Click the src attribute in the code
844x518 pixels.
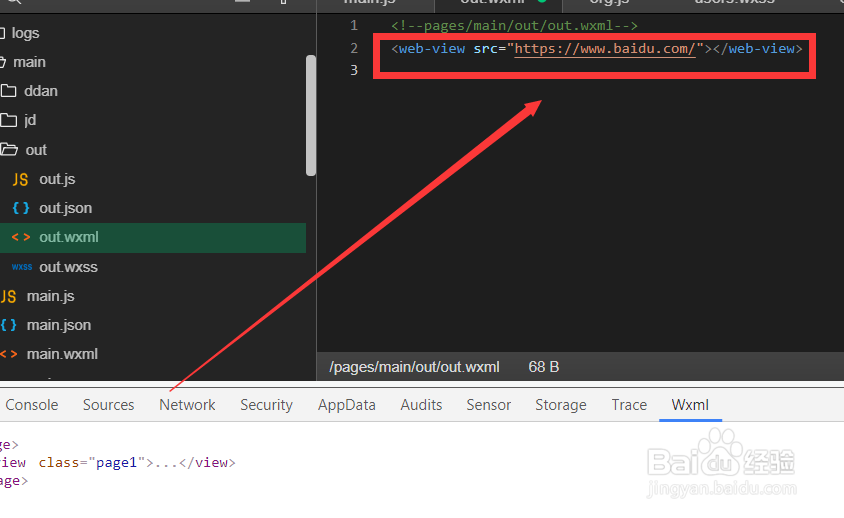pyautogui.click(x=486, y=48)
